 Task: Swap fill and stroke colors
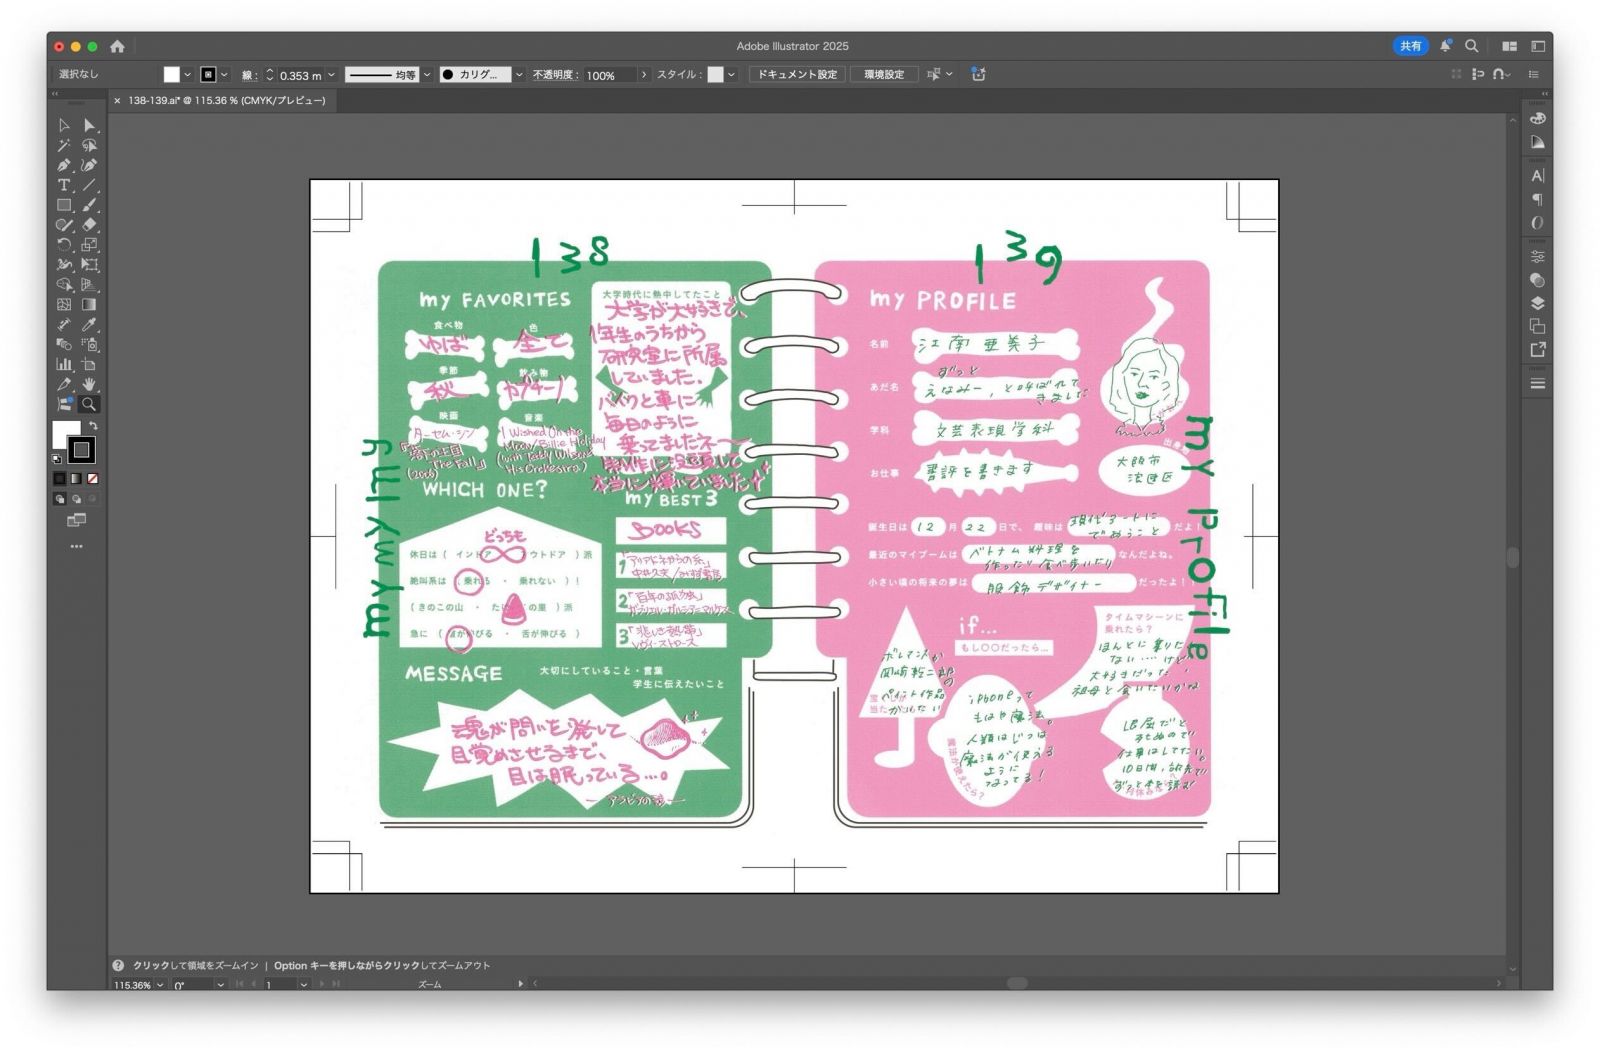93,426
